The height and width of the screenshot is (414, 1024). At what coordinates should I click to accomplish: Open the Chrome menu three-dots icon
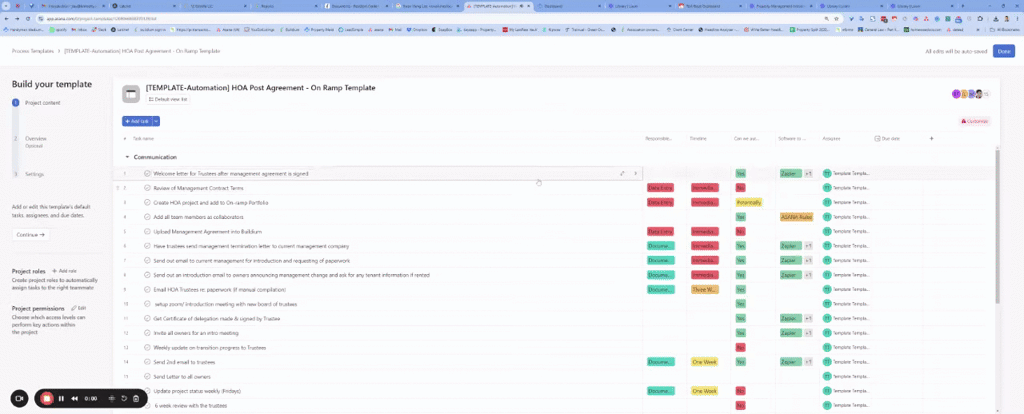1018,19
